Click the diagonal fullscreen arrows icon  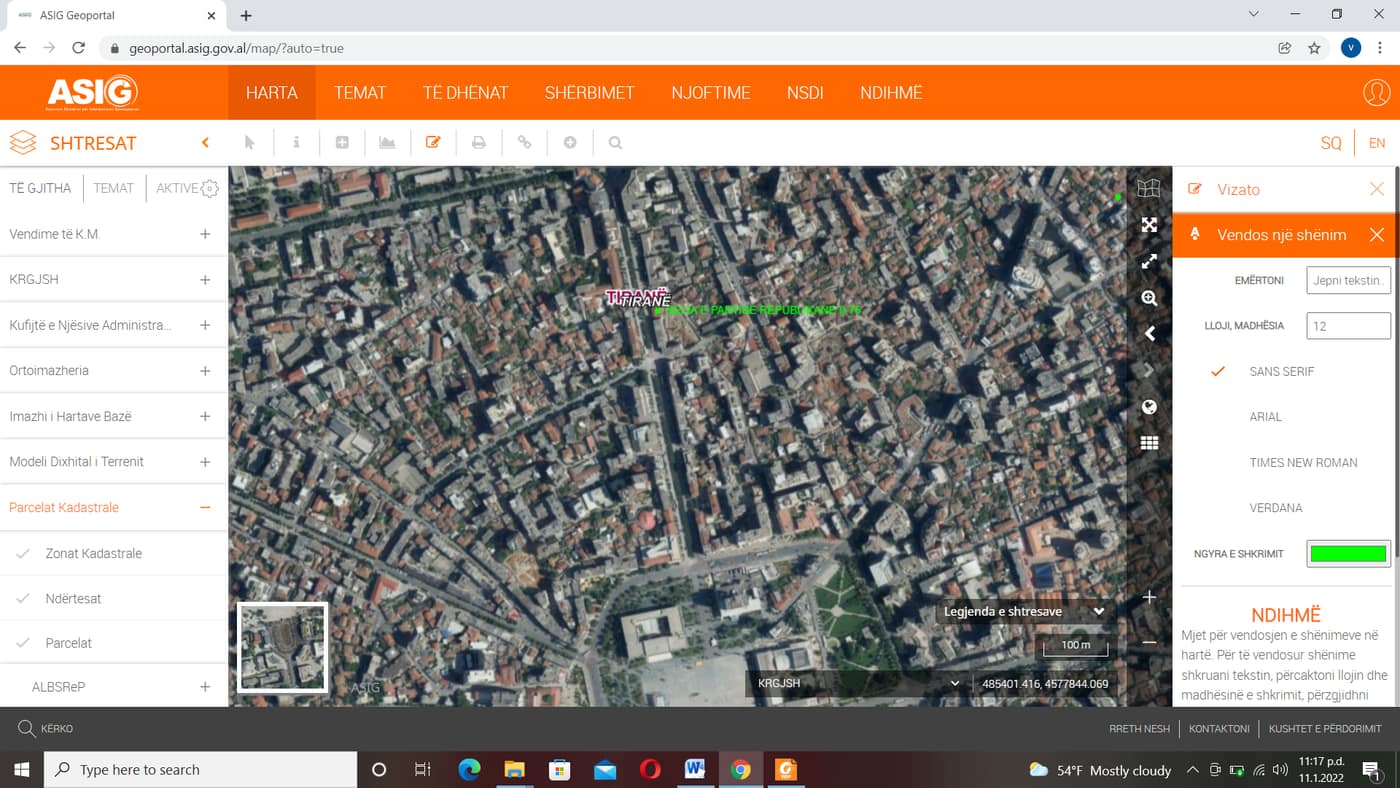click(1149, 261)
